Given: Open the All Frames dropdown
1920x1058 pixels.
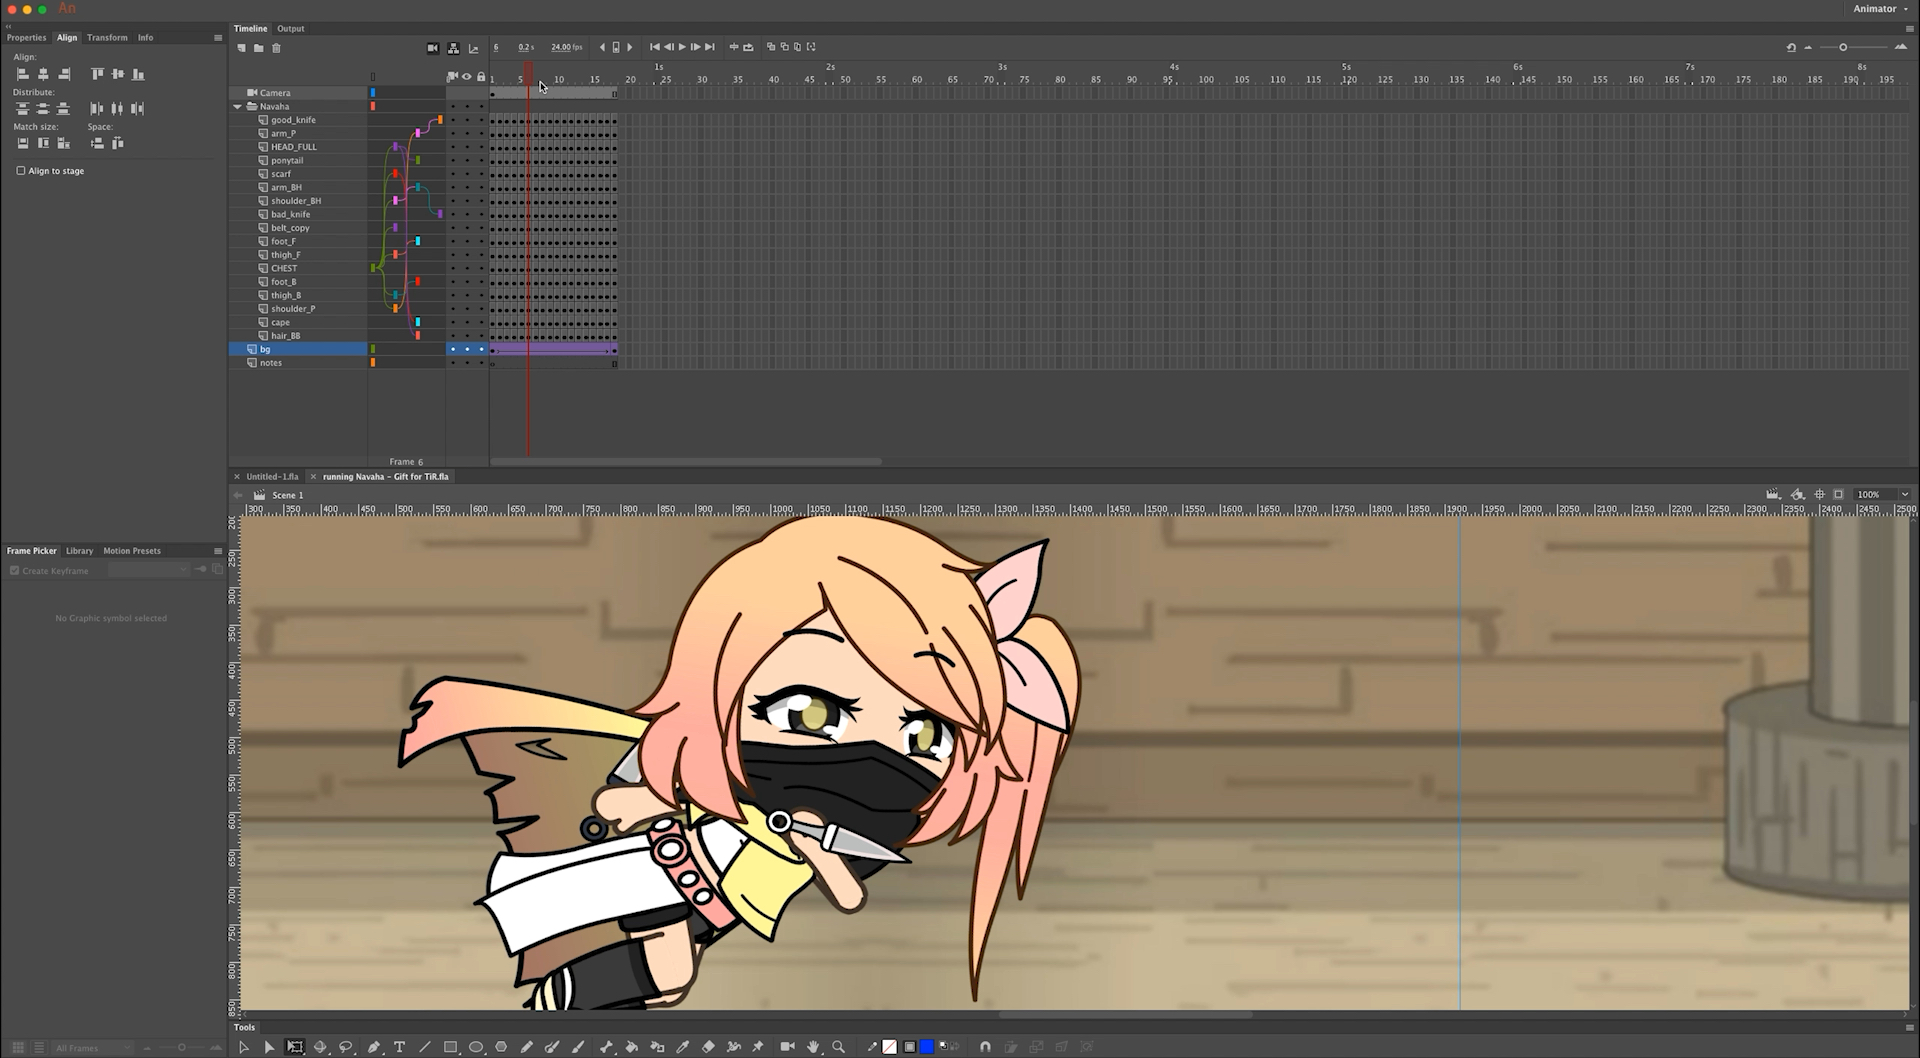Looking at the screenshot, I should 93,1048.
